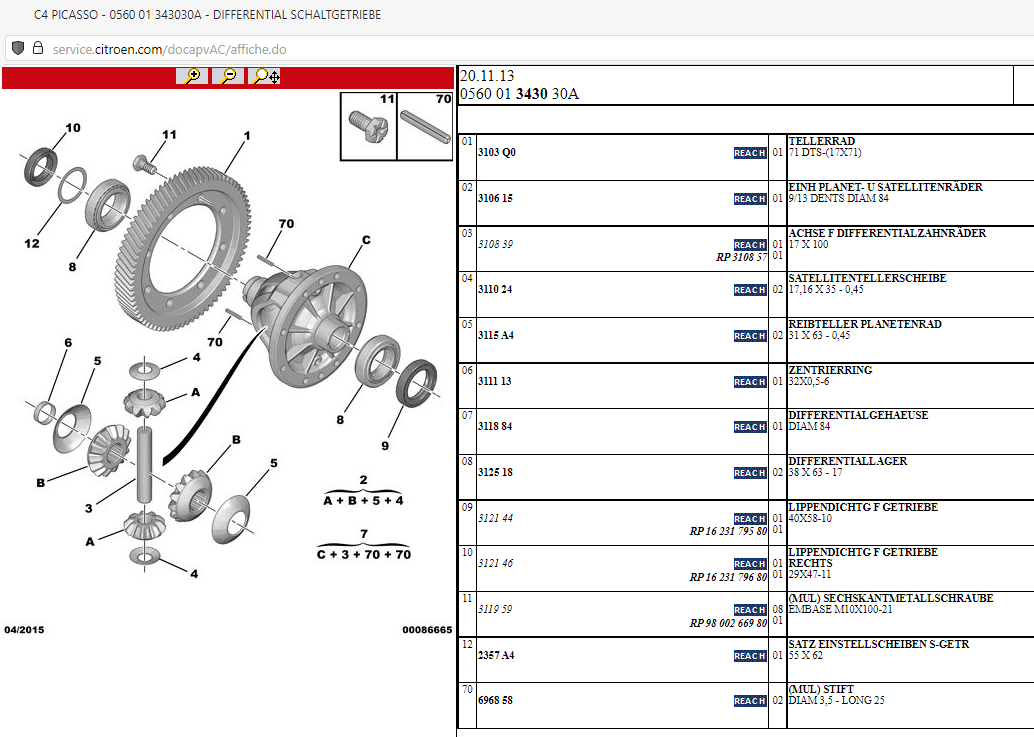Image resolution: width=1034 pixels, height=737 pixels.
Task: Select part number 3103 Q0
Action: [x=497, y=152]
